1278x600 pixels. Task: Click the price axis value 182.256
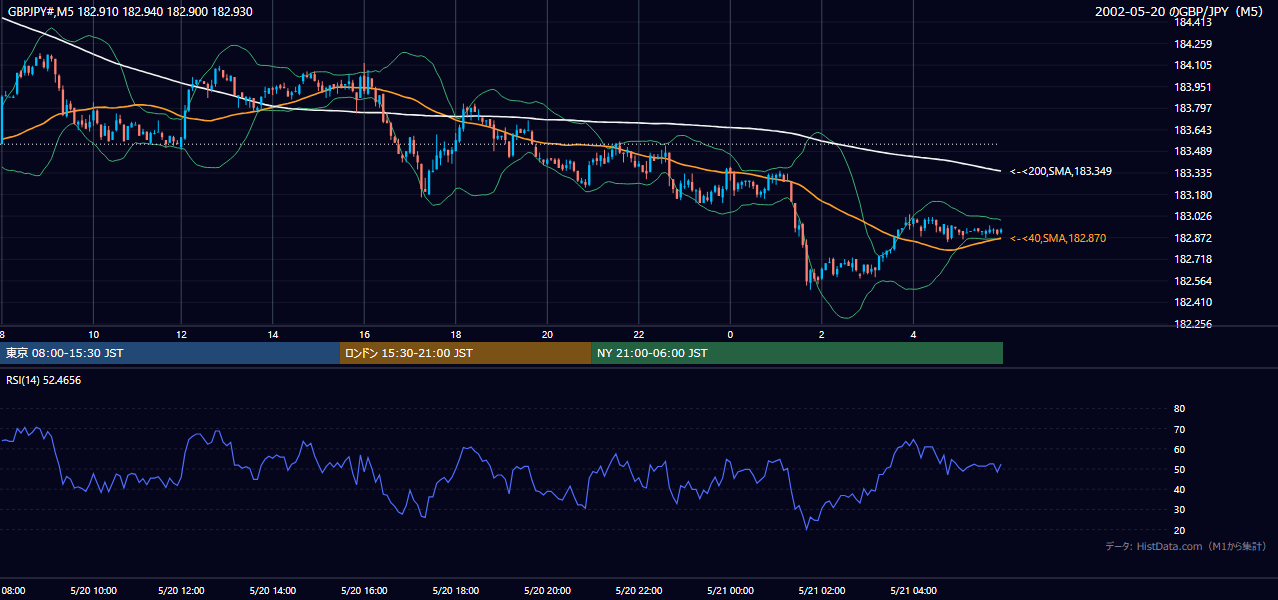[x=1193, y=324]
